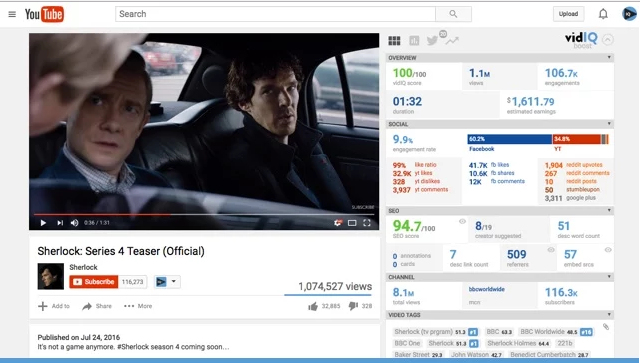Enter fullscreen in video player
This screenshot has height=363, width=640.
click(x=367, y=223)
